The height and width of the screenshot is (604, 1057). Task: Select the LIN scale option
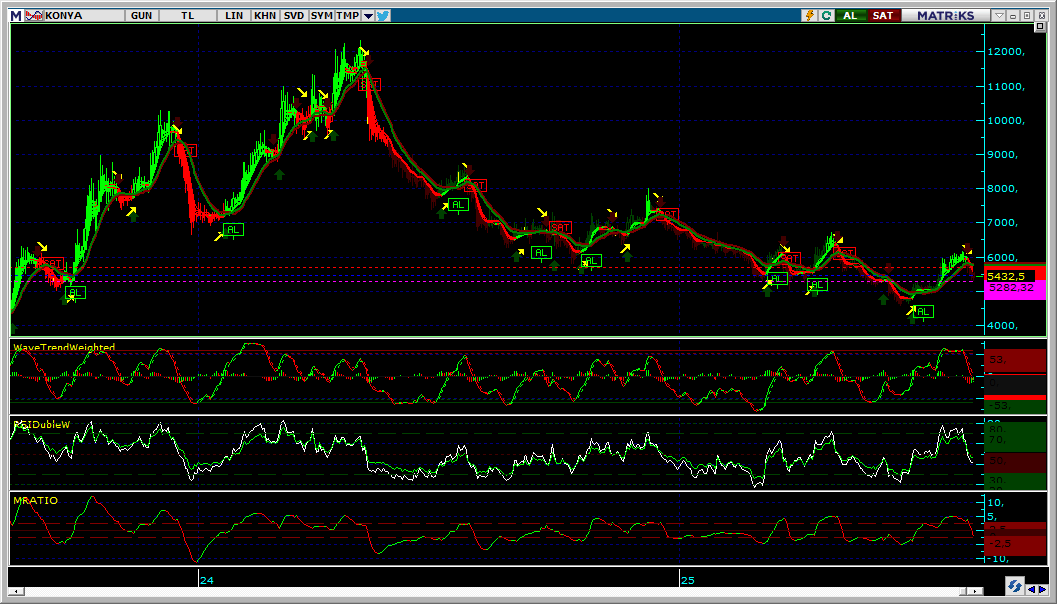click(x=234, y=15)
